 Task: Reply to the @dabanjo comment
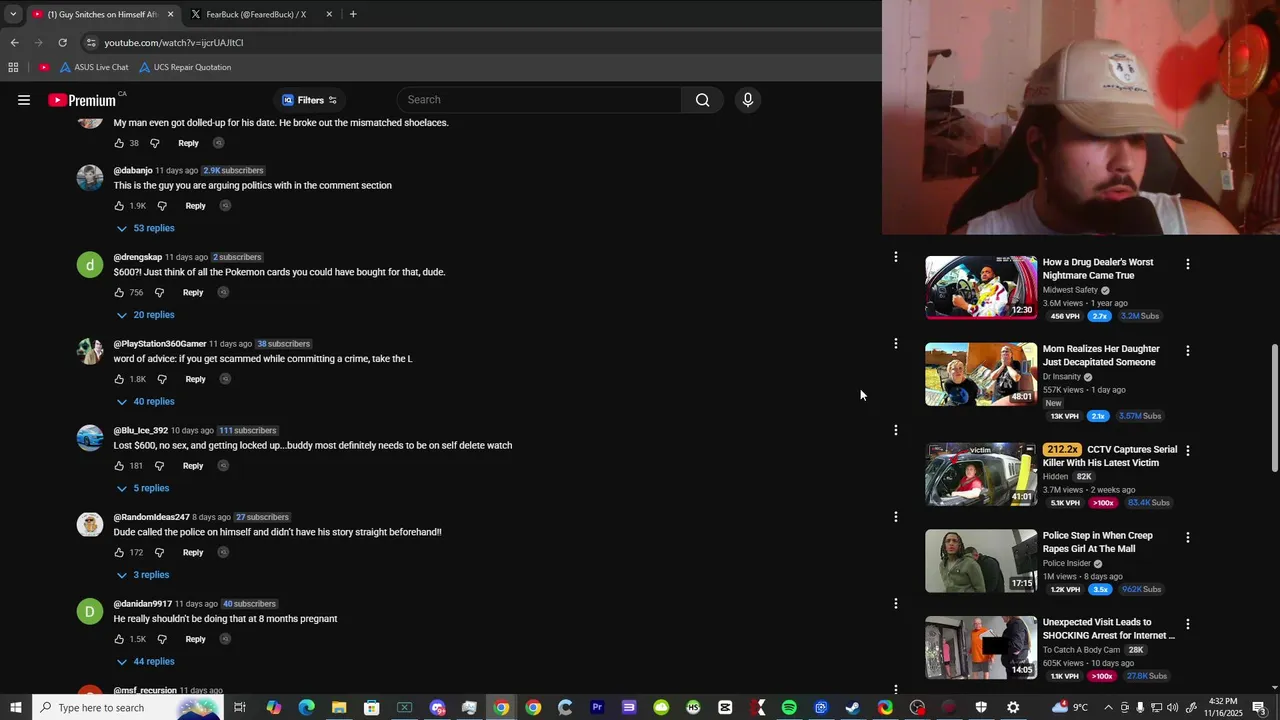click(195, 206)
